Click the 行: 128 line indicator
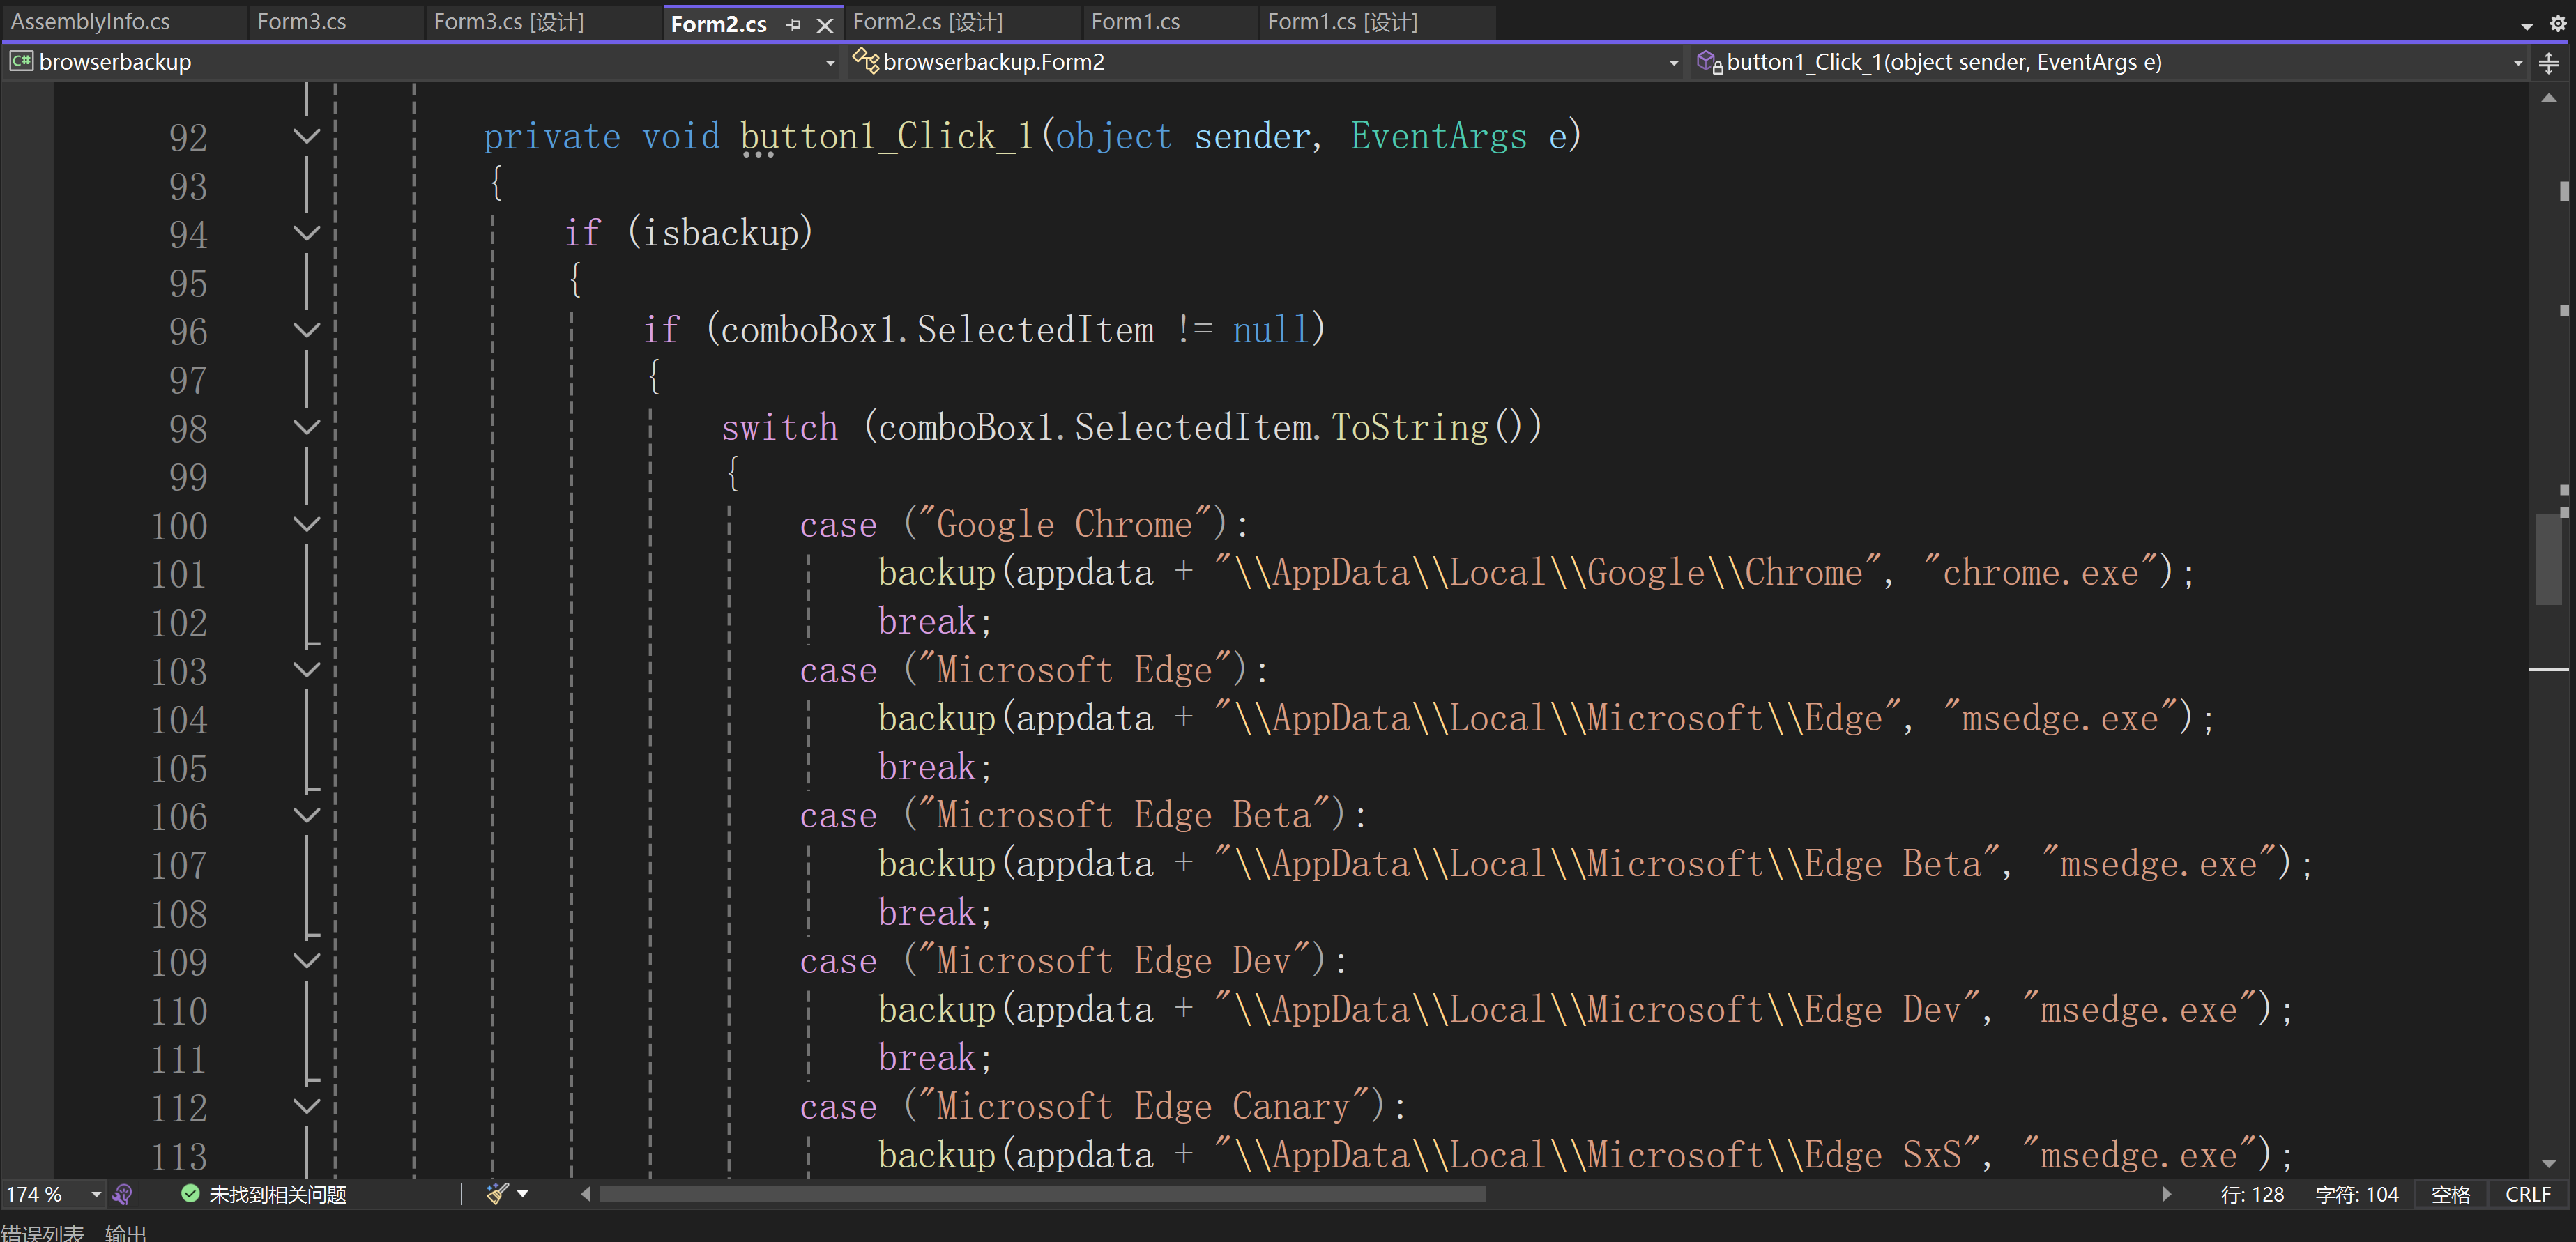This screenshot has width=2576, height=1242. (2252, 1194)
